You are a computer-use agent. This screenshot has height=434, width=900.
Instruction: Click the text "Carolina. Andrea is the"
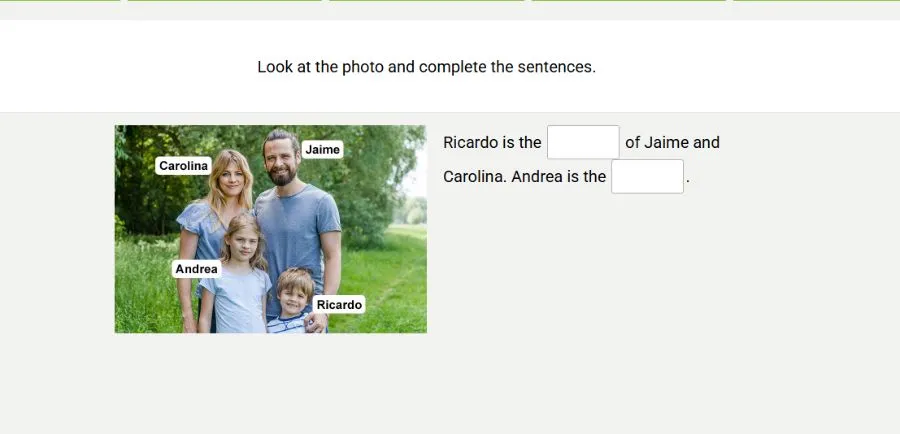pos(524,177)
